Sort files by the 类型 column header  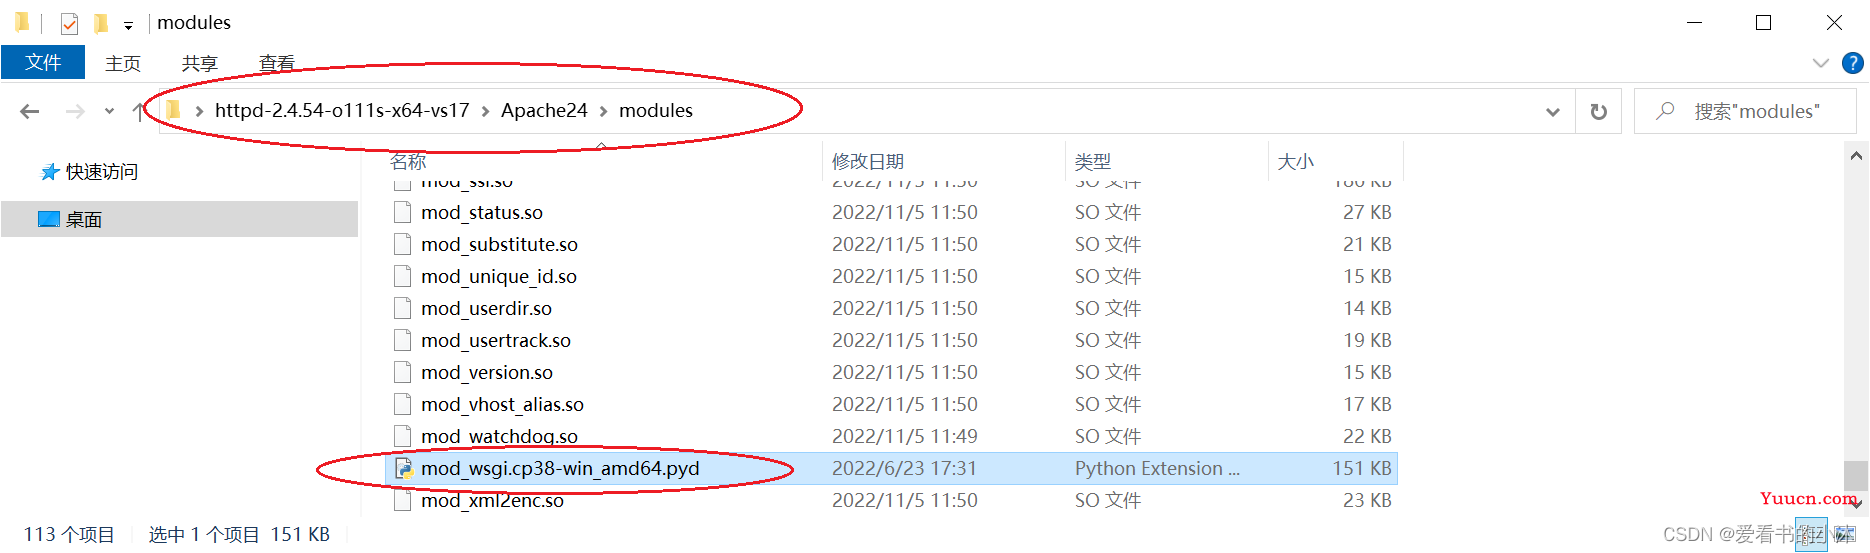click(1092, 161)
